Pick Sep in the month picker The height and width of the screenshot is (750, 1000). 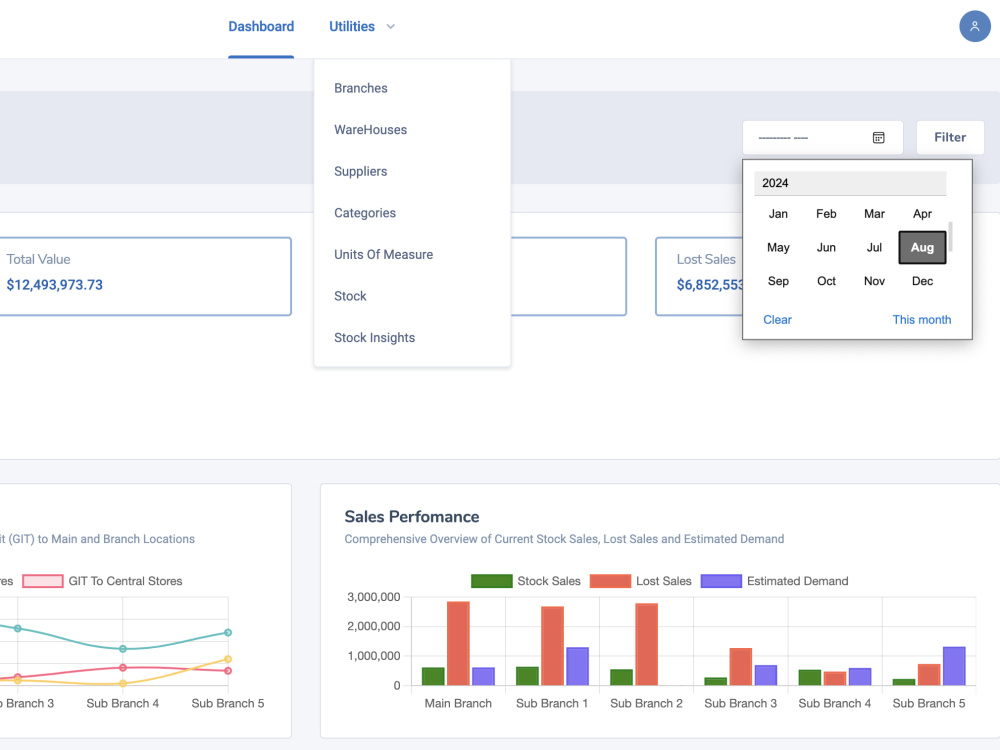(777, 281)
